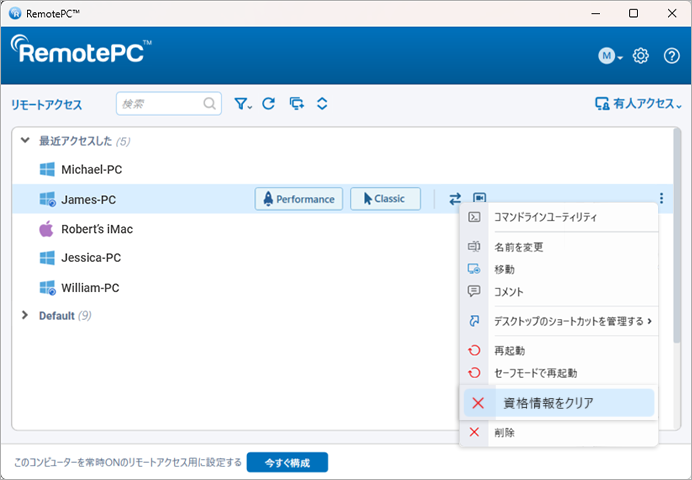This screenshot has width=692, height=480.
Task: Select Robert's iMac entry
Action: (x=97, y=229)
